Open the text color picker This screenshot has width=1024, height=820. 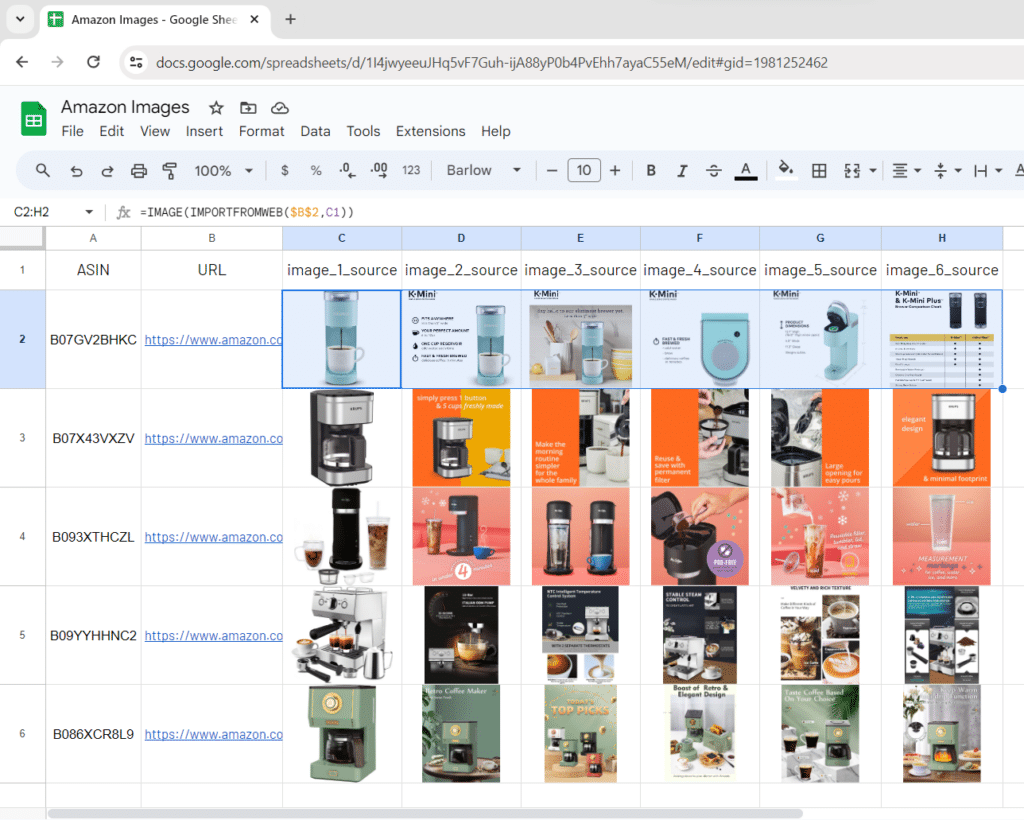746,170
